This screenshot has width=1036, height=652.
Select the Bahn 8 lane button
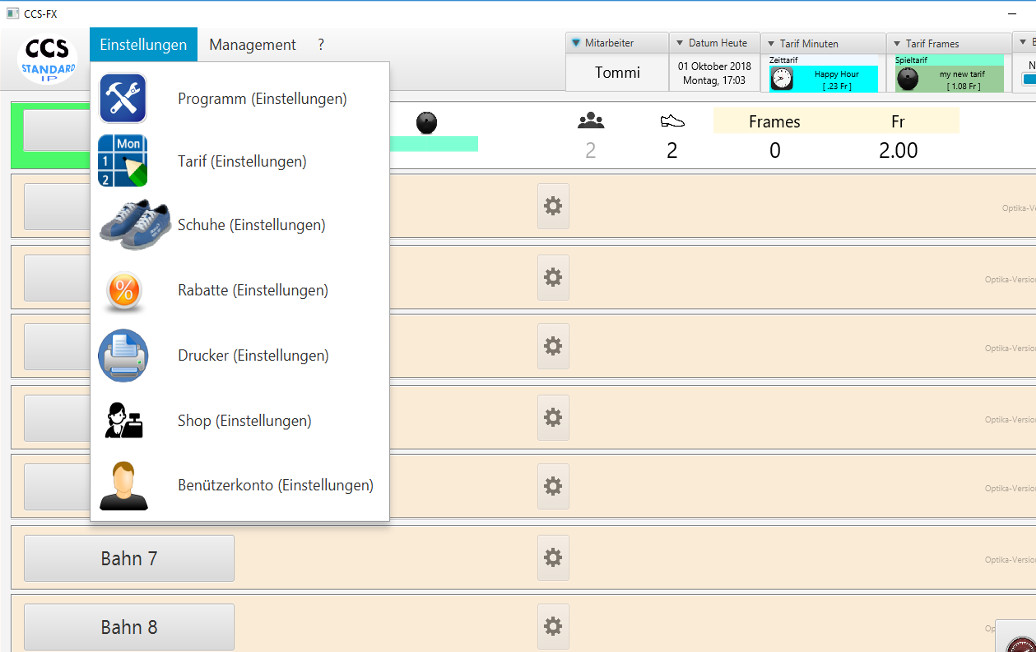[x=129, y=627]
